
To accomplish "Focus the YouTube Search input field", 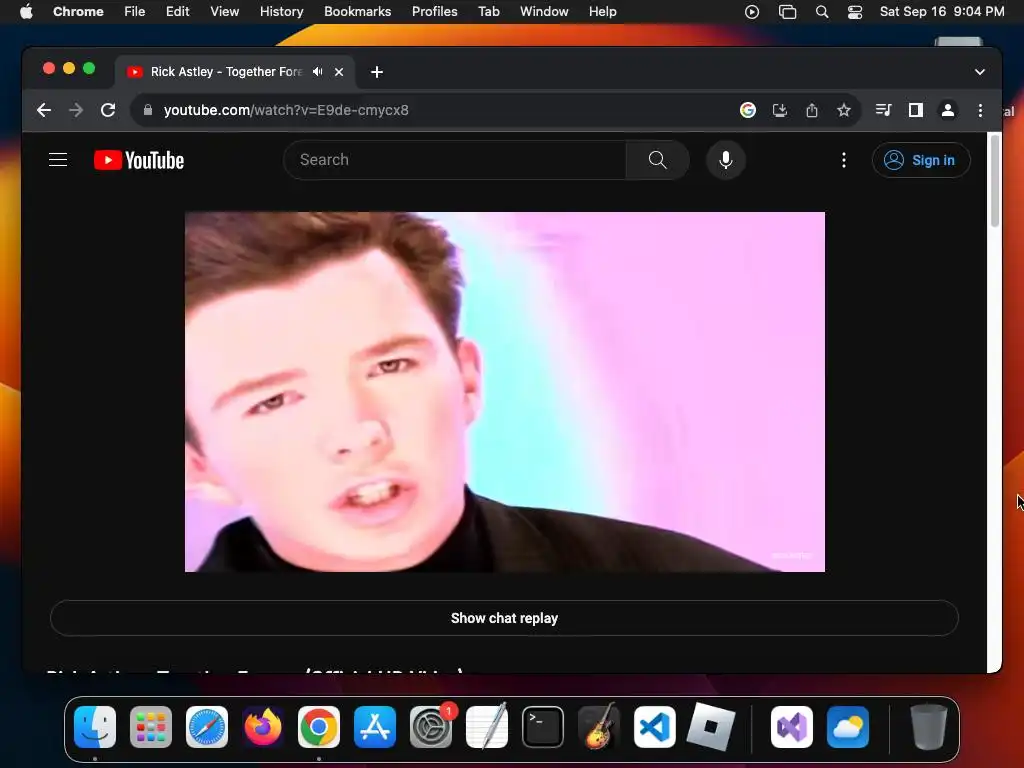I will [455, 160].
